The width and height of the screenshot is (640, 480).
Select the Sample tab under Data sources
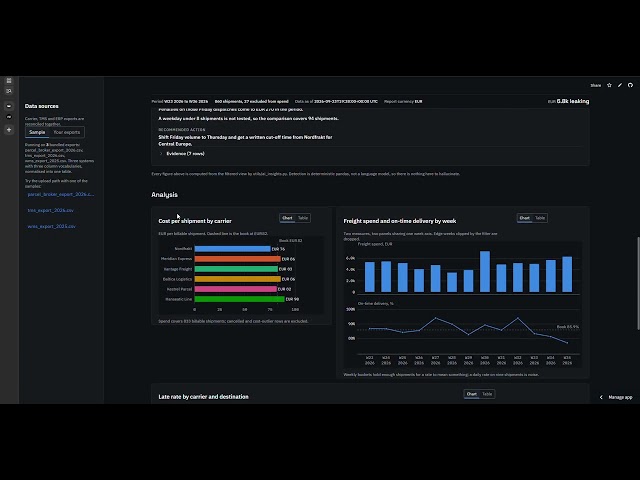click(37, 132)
